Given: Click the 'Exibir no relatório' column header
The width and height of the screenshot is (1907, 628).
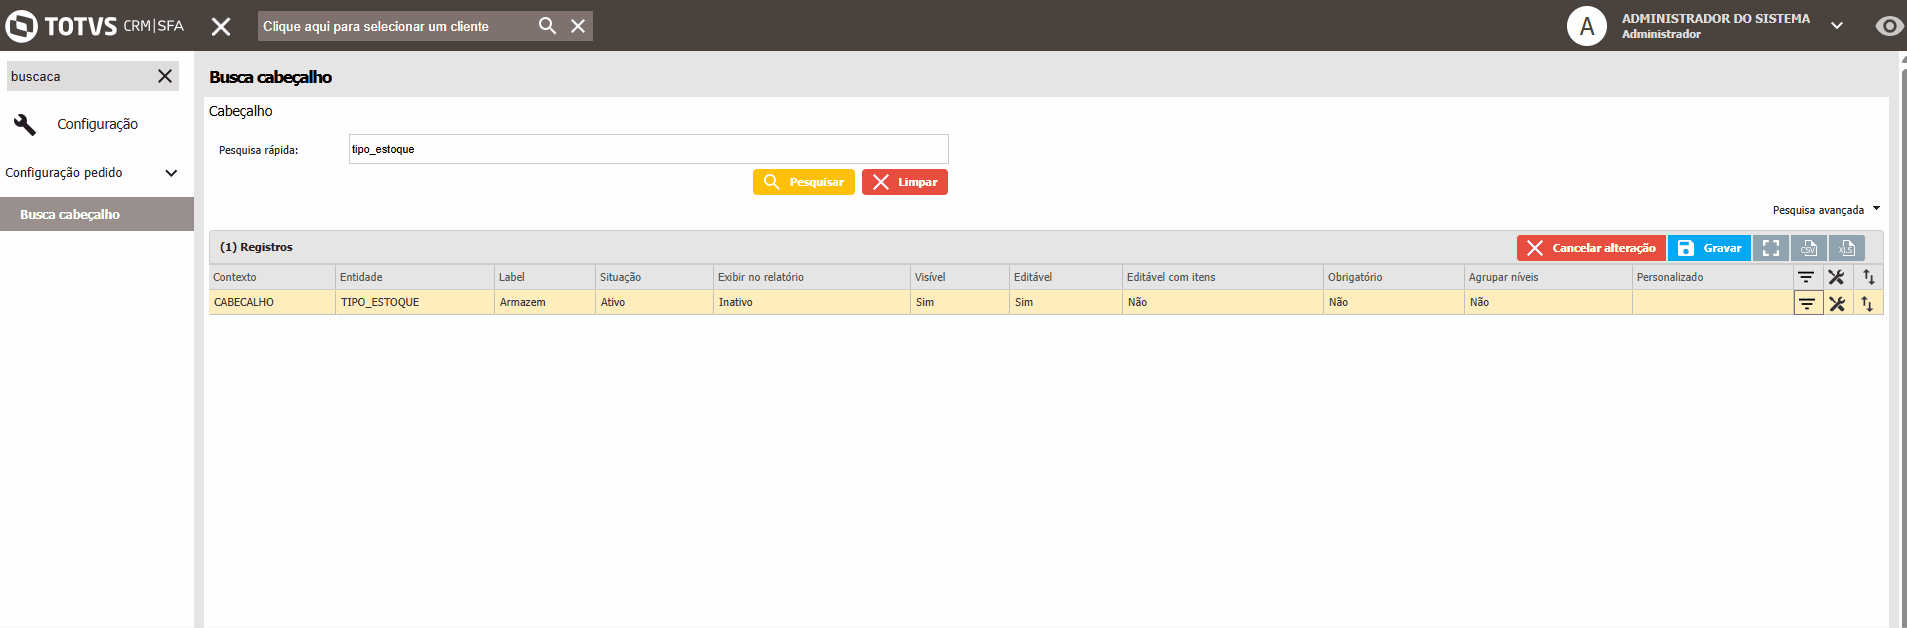Looking at the screenshot, I should pyautogui.click(x=812, y=277).
